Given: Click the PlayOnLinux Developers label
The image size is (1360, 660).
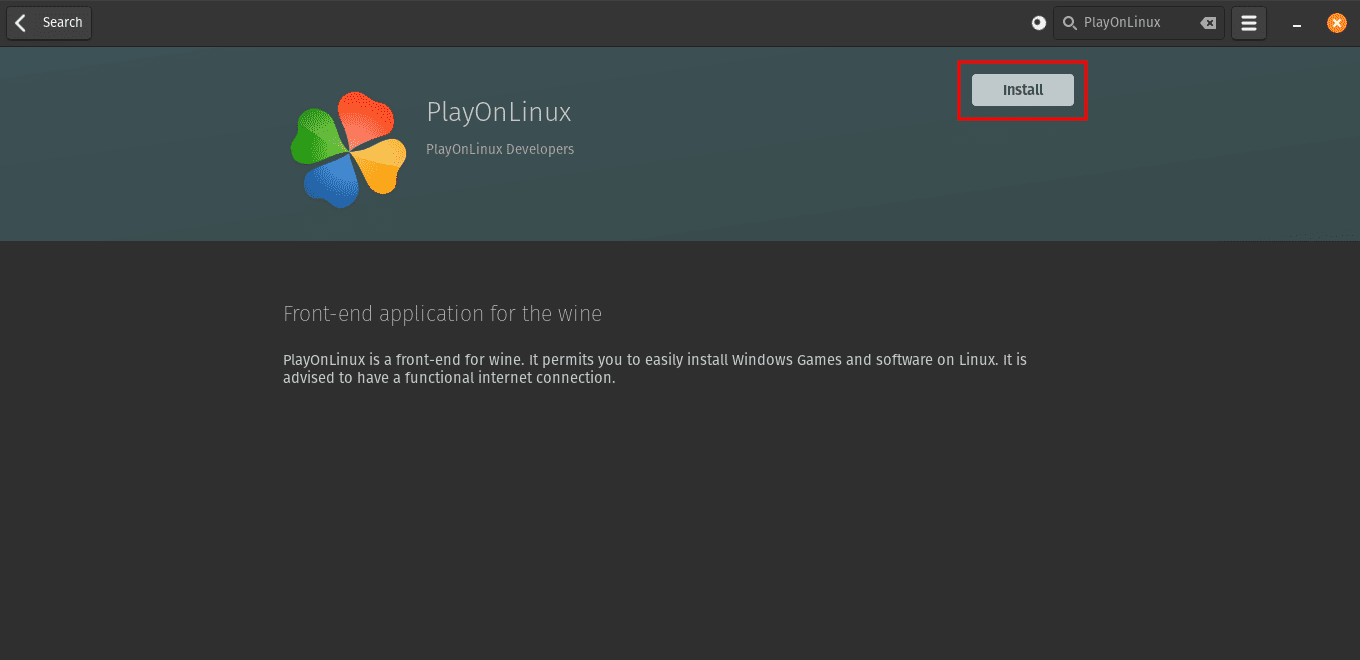Looking at the screenshot, I should click(499, 148).
